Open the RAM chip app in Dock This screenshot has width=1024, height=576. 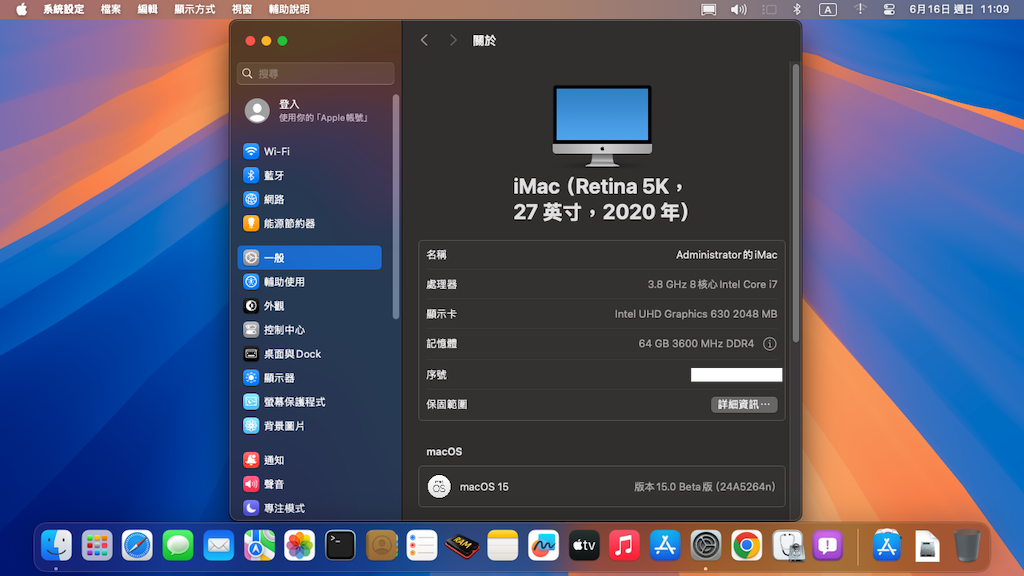[x=462, y=545]
